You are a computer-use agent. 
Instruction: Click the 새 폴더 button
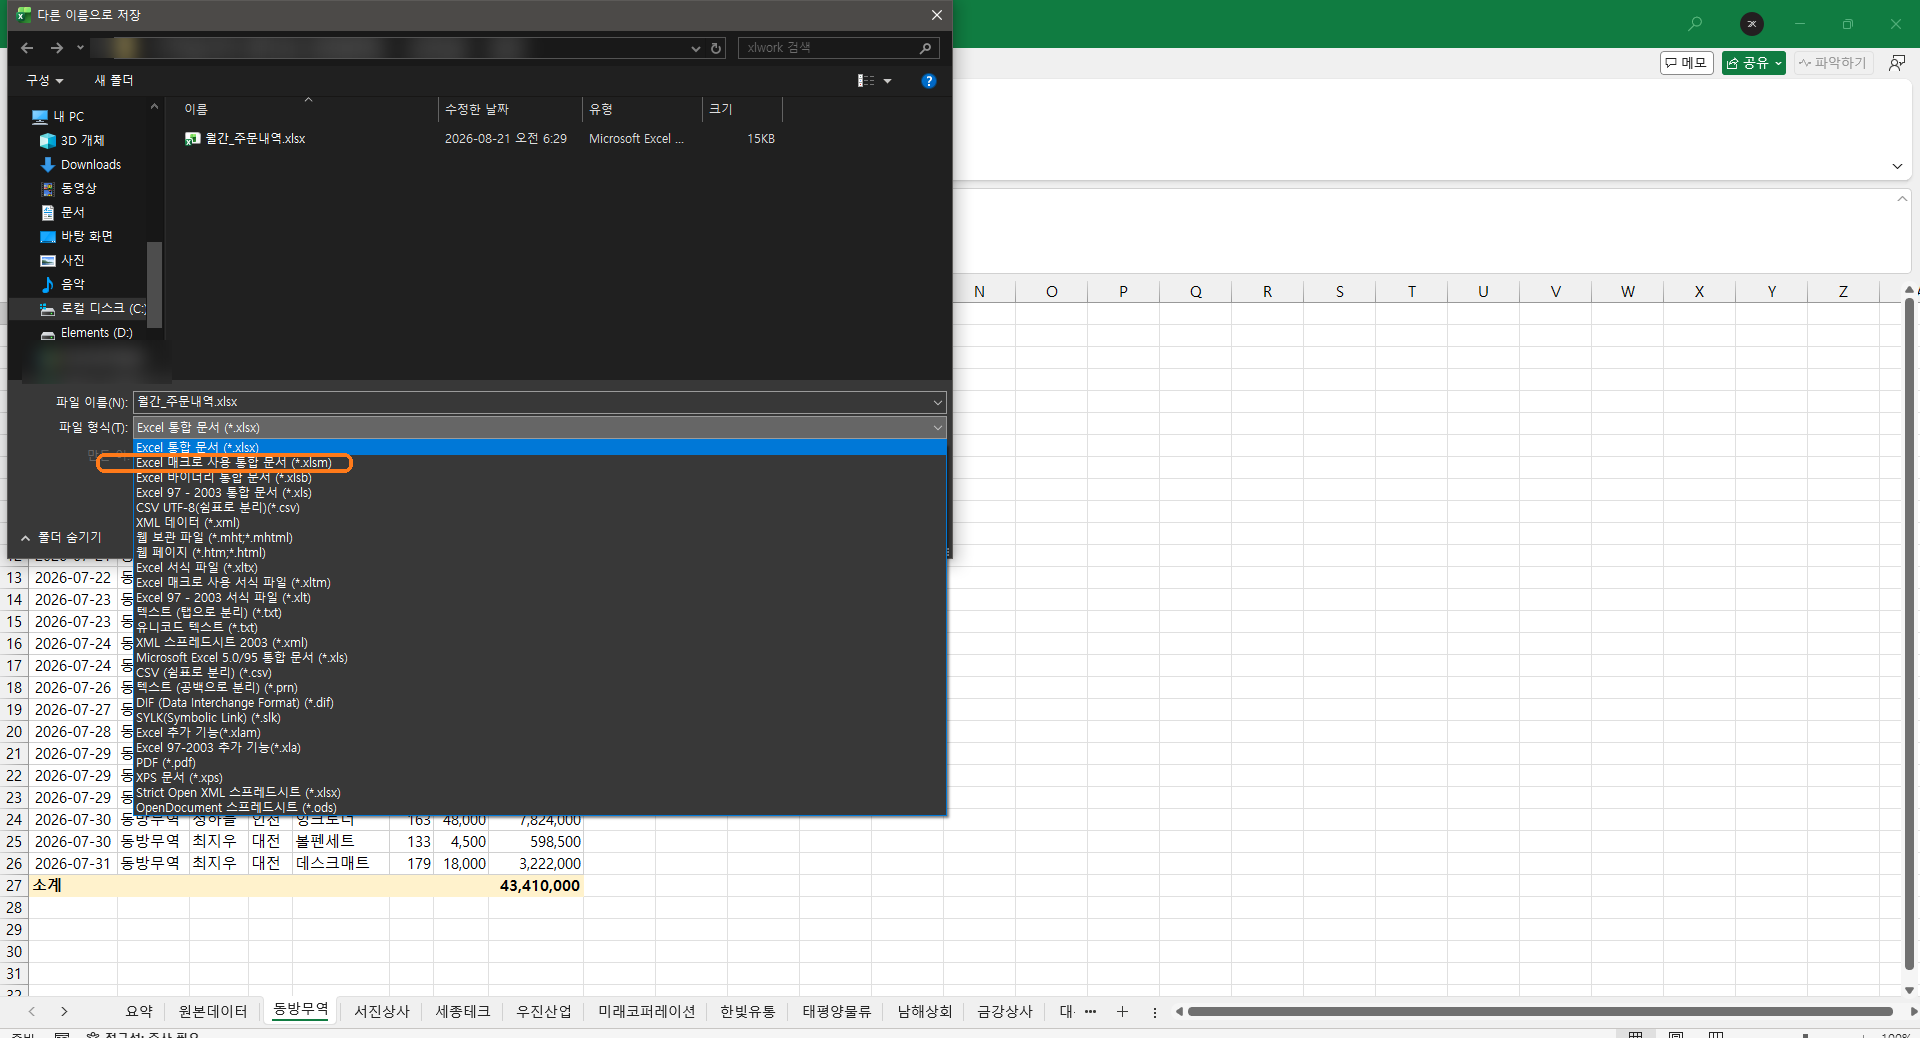coord(114,81)
